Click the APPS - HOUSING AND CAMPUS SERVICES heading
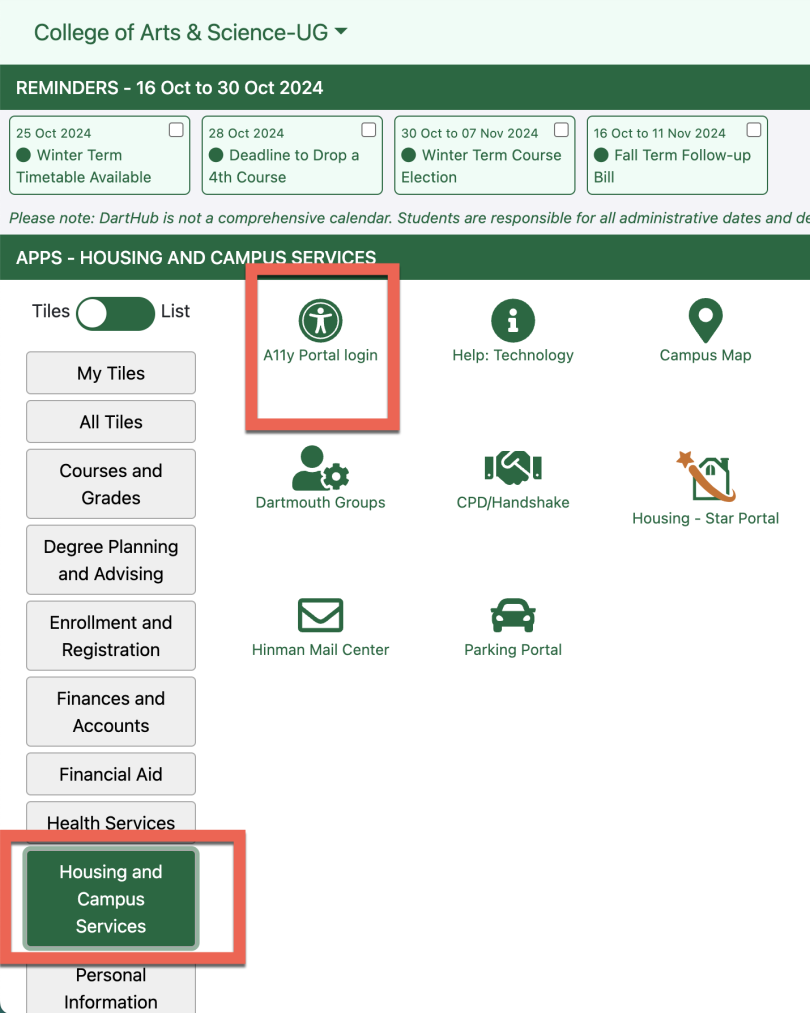This screenshot has width=810, height=1013. pos(196,258)
